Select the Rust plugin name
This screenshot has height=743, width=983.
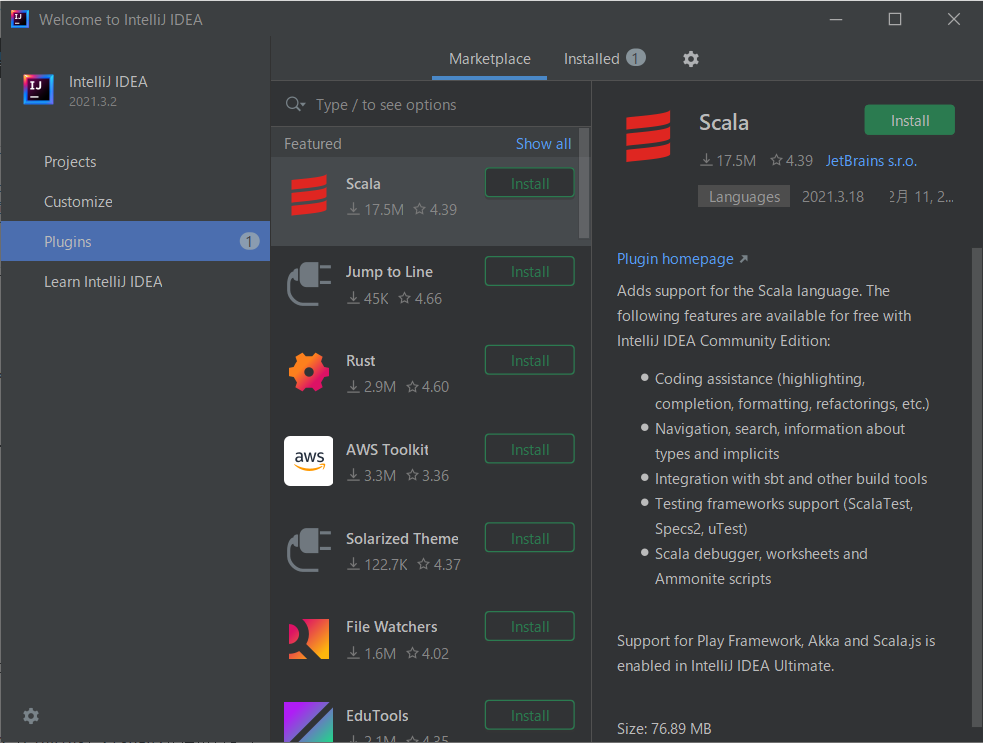pos(360,361)
